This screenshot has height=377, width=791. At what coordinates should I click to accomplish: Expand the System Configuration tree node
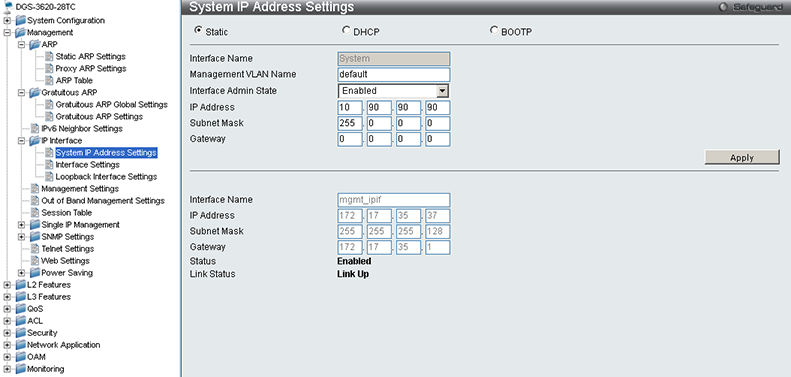click(x=7, y=21)
